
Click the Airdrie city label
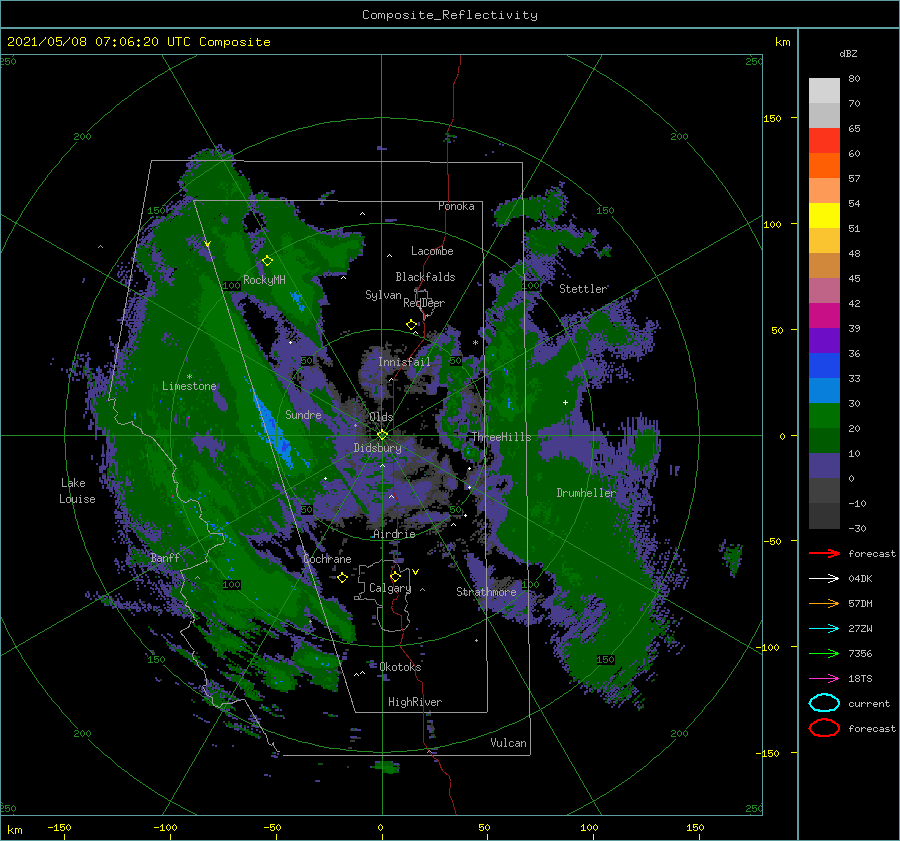tap(394, 534)
